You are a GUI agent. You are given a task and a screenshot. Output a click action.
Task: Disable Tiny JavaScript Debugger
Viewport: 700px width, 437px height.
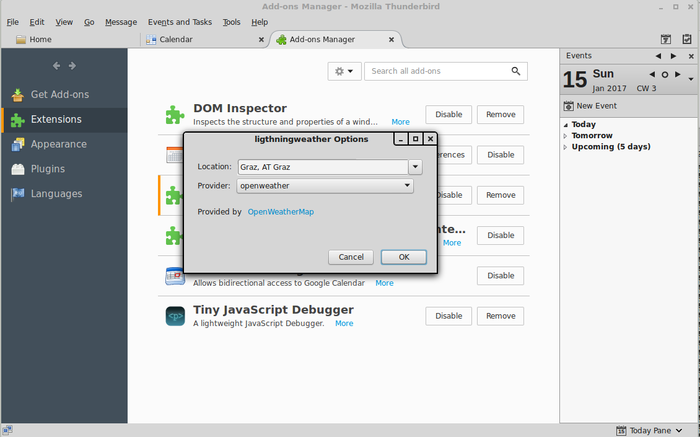point(449,316)
